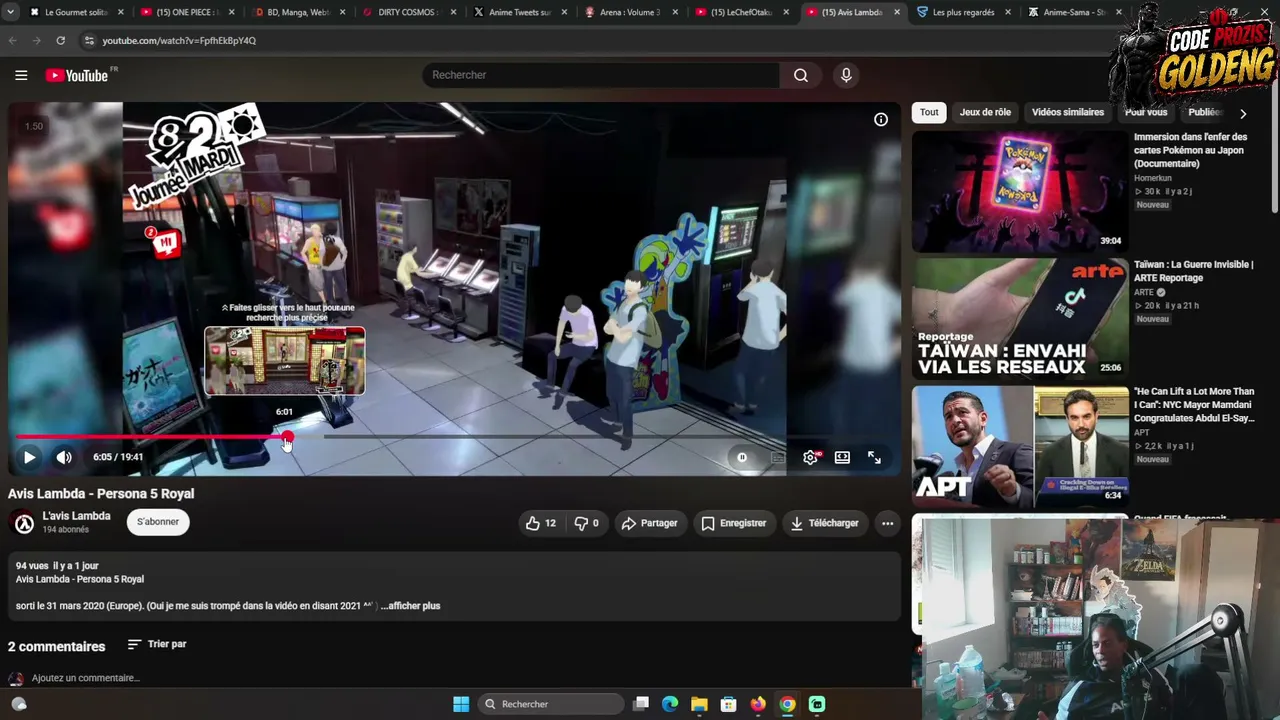Click the taskbar Rechercher search box

click(x=549, y=704)
